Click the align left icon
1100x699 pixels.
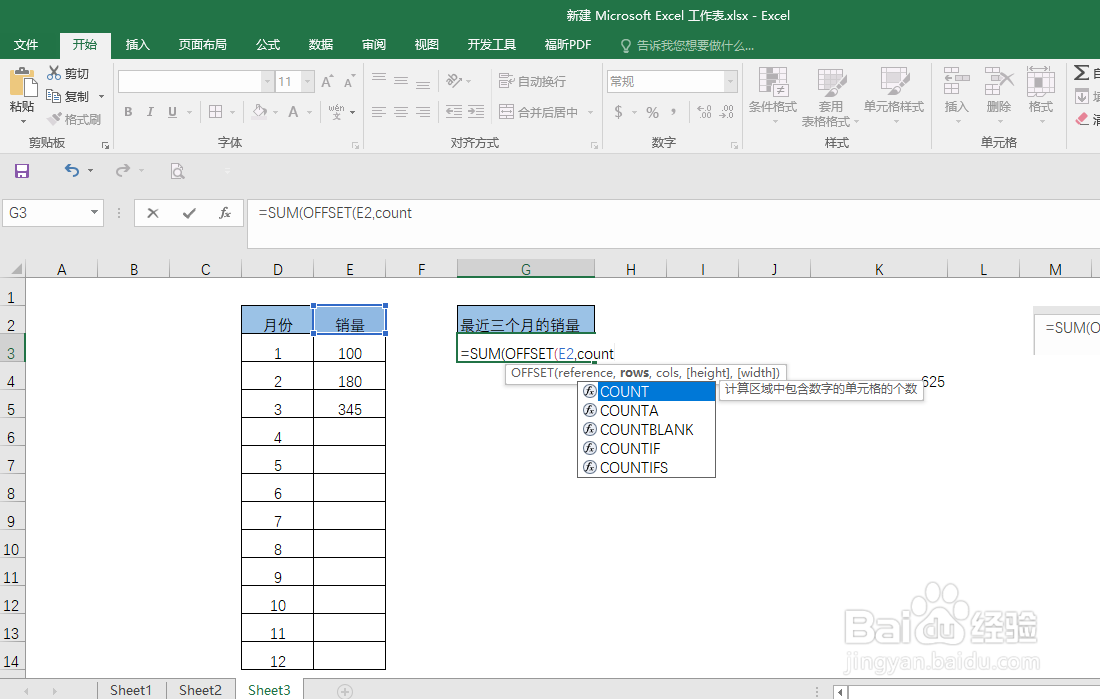point(379,112)
